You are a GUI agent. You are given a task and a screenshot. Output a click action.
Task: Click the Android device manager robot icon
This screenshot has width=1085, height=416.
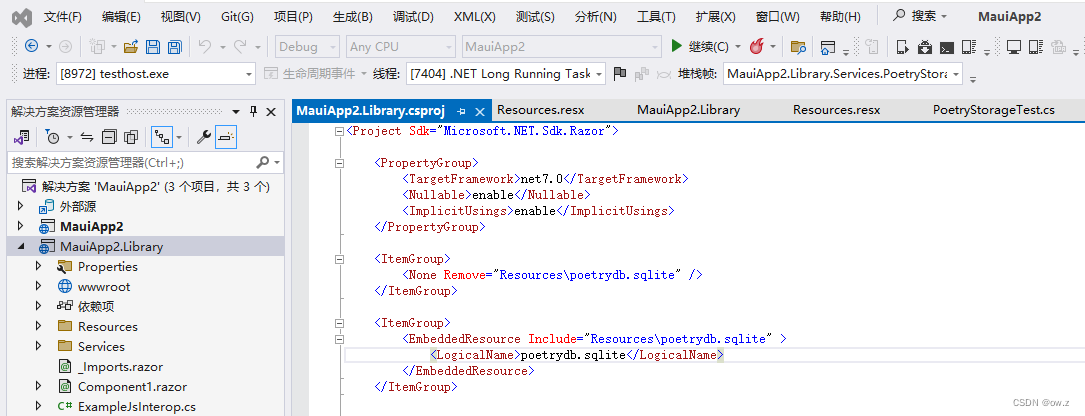(924, 47)
